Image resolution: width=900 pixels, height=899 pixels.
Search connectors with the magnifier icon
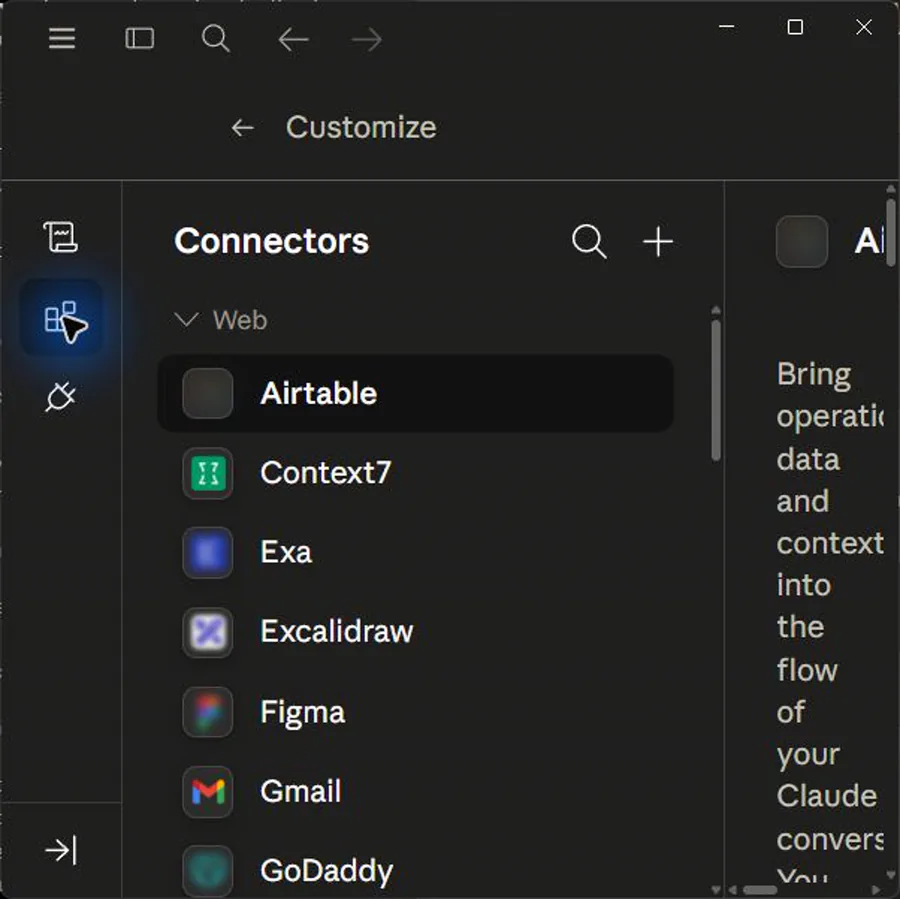pyautogui.click(x=589, y=241)
